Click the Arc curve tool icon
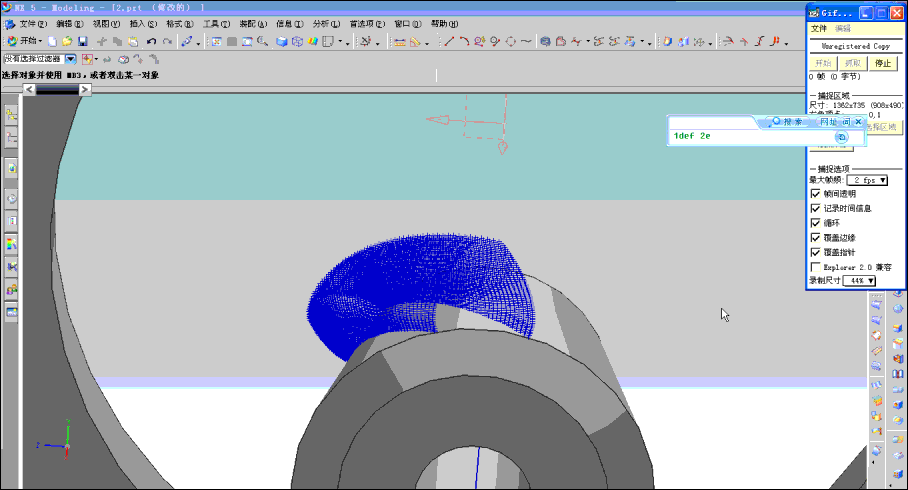Screen dimensions: 908x490 464,41
